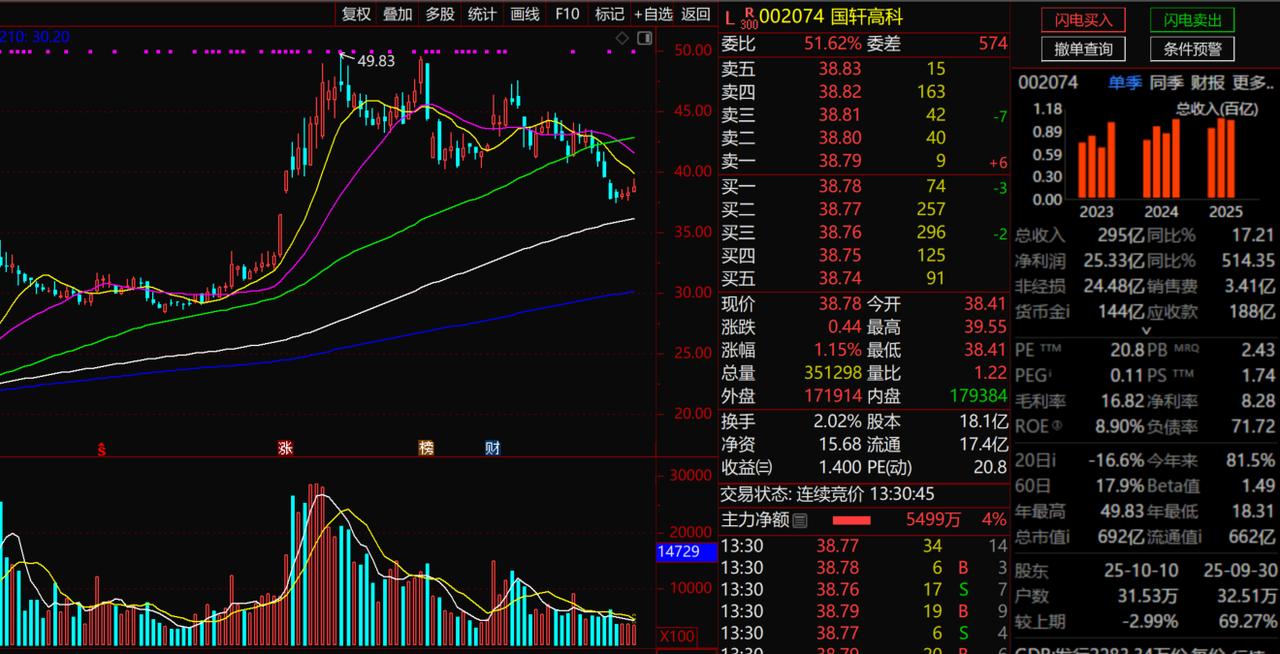Expand the 更多 options menu
This screenshot has width=1280, height=654.
point(1254,82)
